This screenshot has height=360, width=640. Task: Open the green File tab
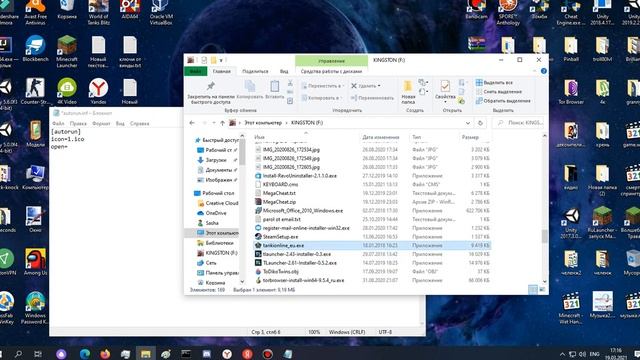pyautogui.click(x=196, y=71)
